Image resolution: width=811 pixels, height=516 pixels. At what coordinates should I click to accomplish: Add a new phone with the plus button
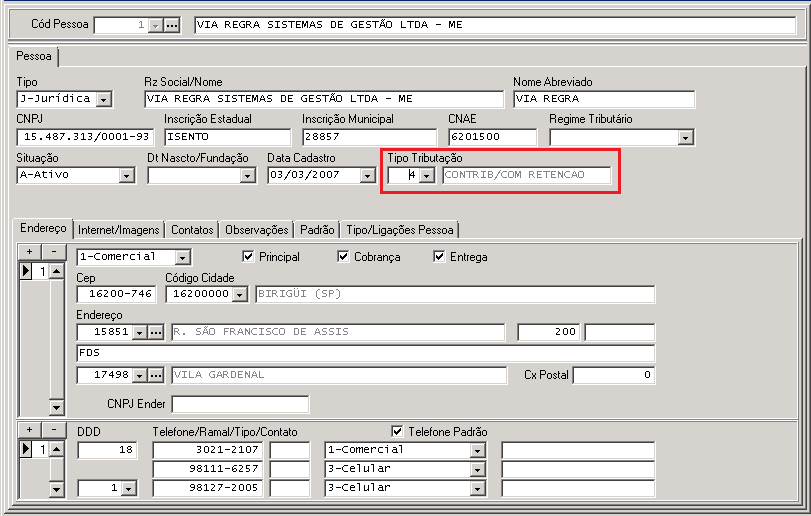coord(29,430)
